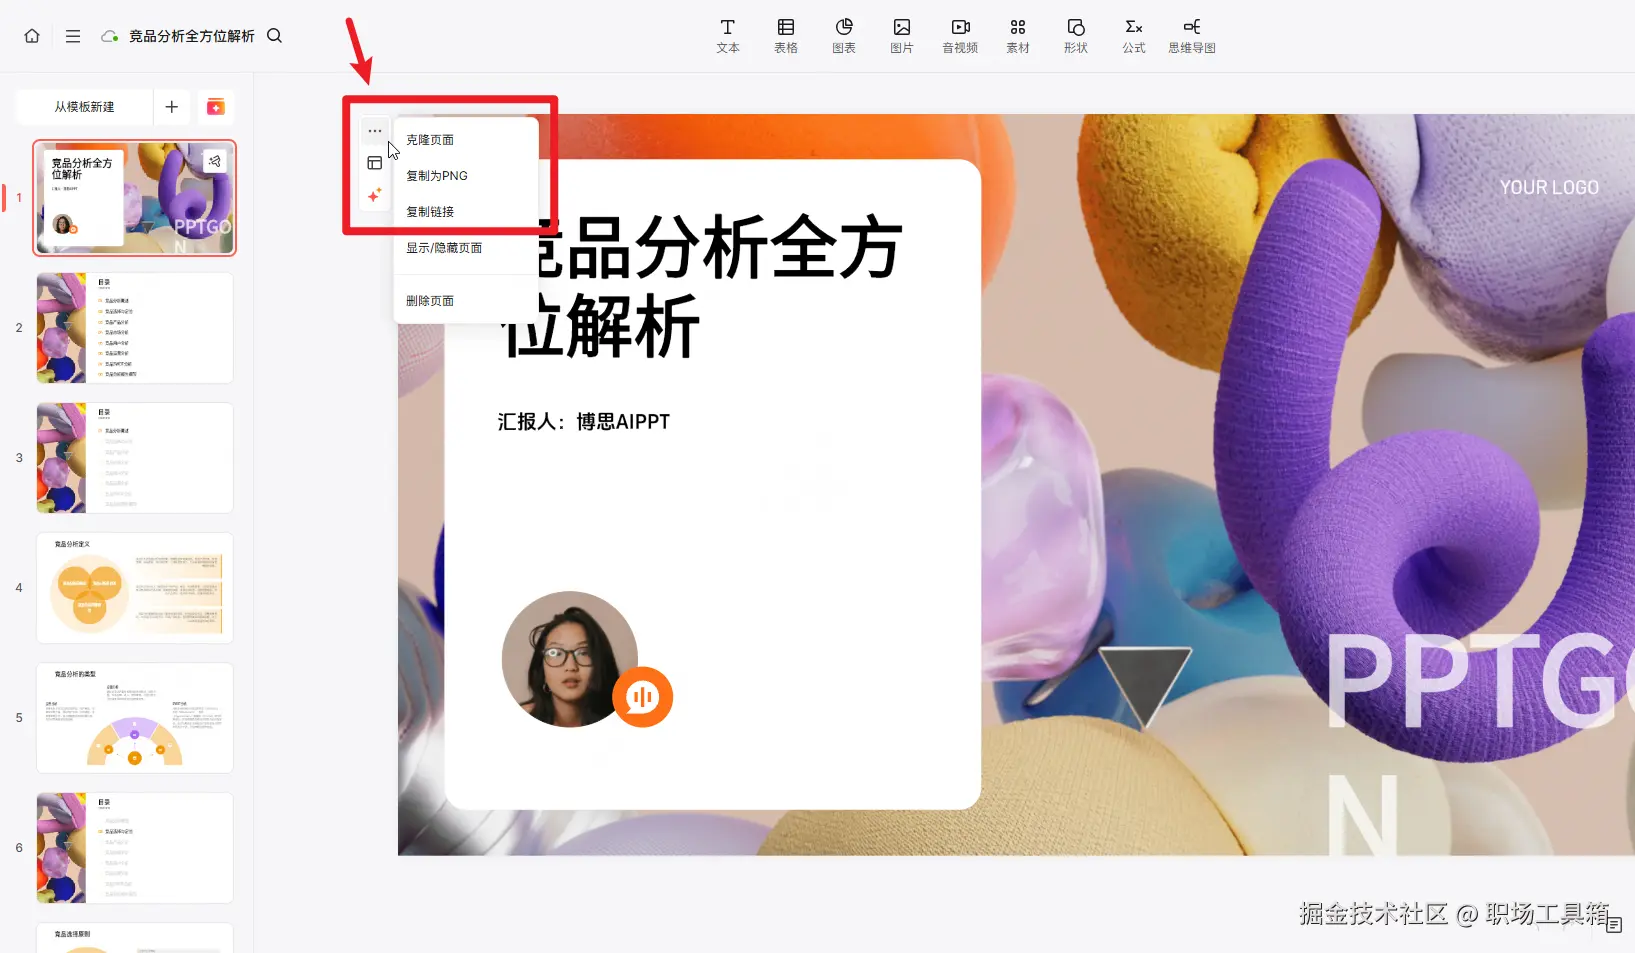Click the YOUR LOGO placeholder

[1549, 187]
